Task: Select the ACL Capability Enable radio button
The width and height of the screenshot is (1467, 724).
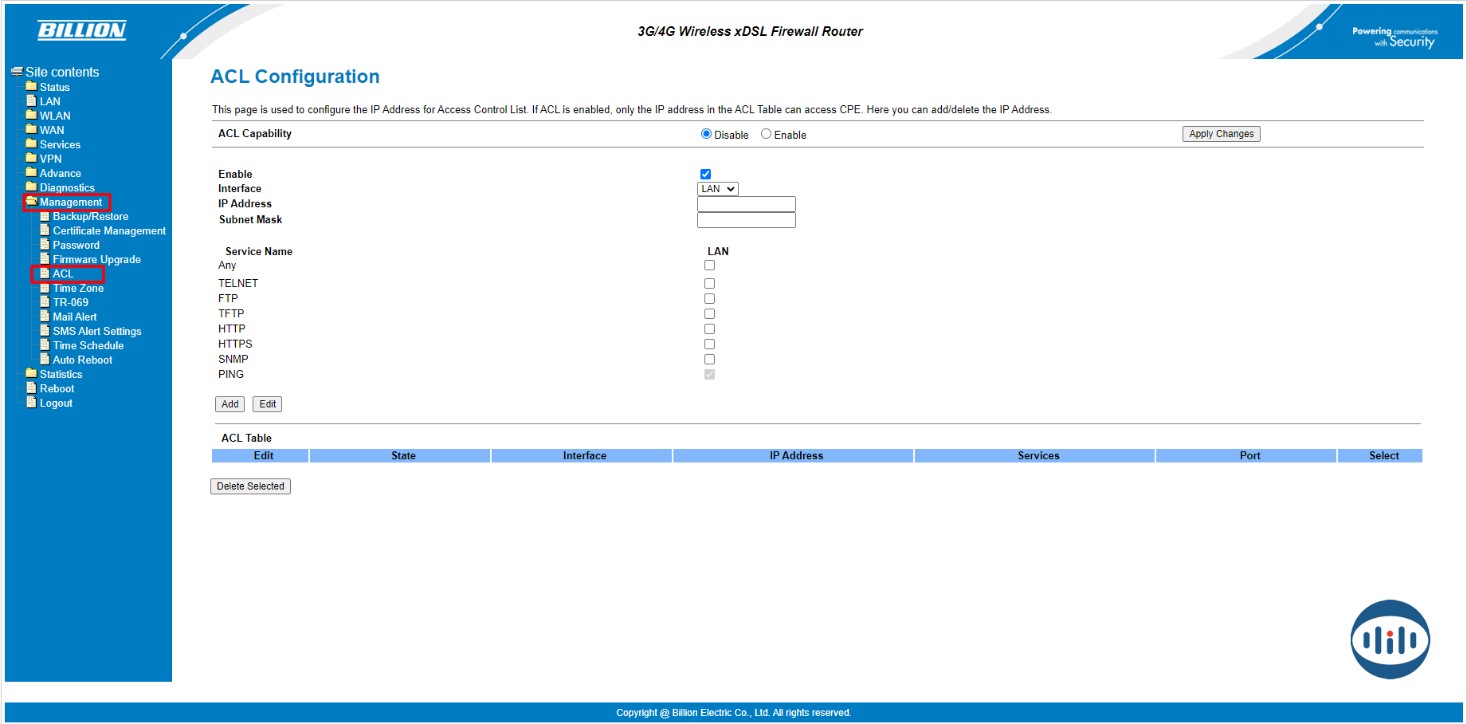Action: pyautogui.click(x=766, y=134)
